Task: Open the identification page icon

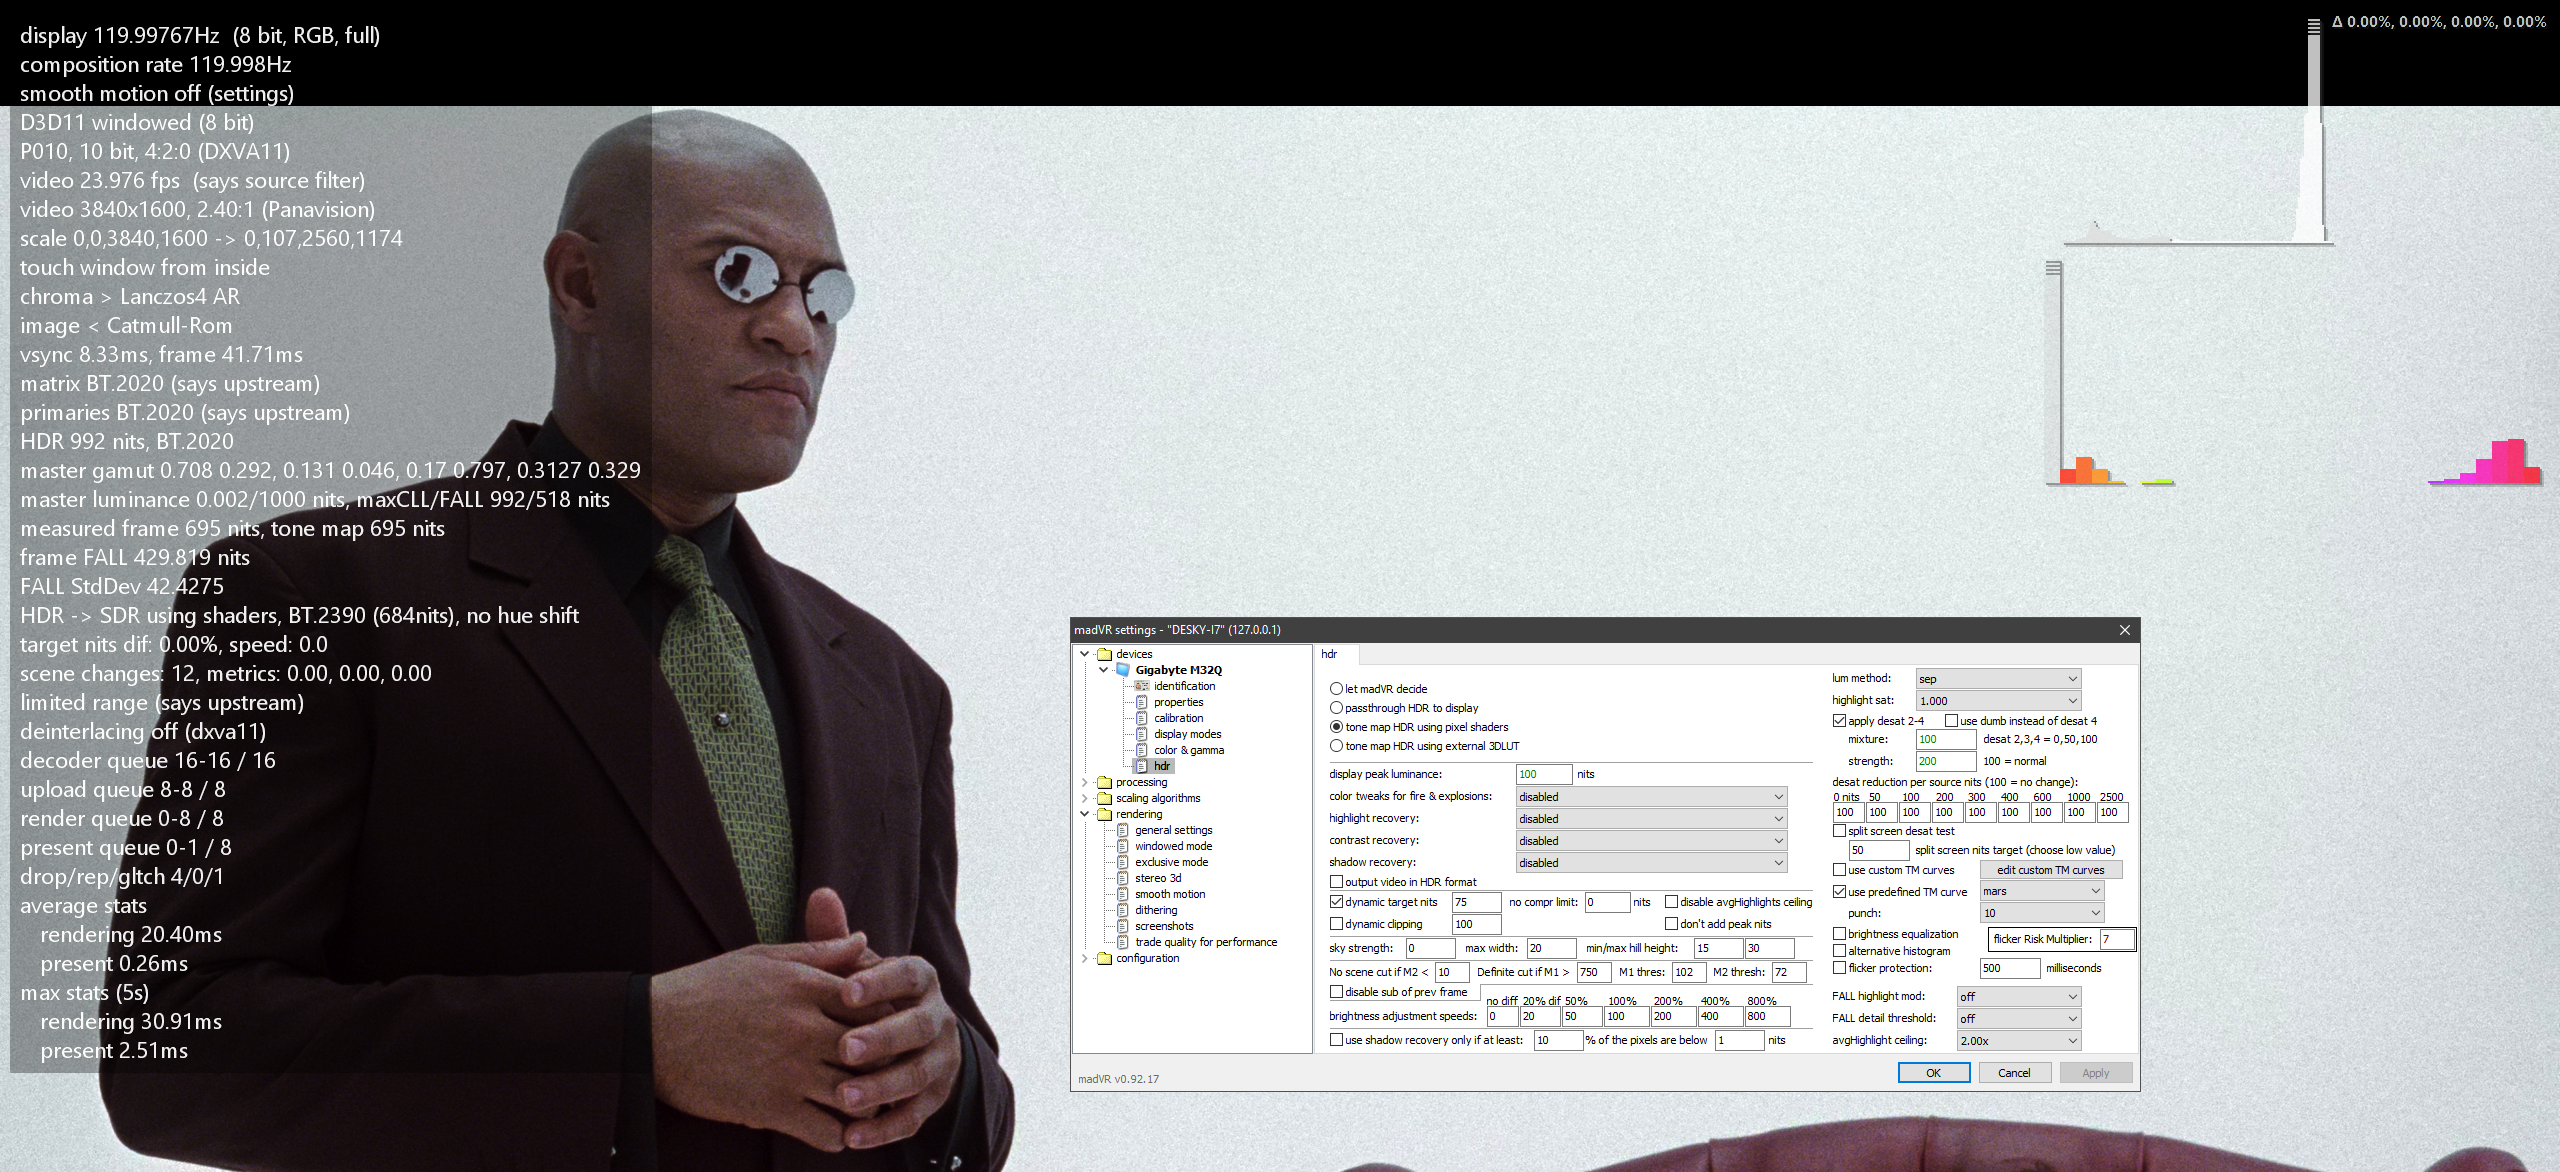Action: (x=1141, y=686)
